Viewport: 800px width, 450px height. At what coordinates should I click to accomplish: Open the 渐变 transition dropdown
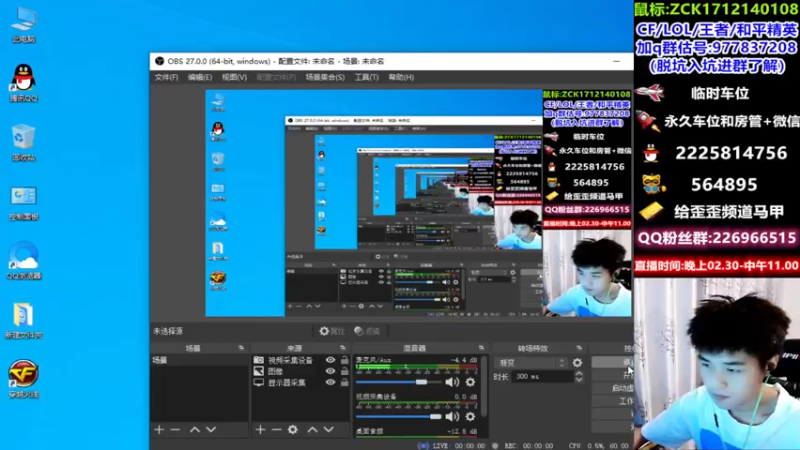531,363
